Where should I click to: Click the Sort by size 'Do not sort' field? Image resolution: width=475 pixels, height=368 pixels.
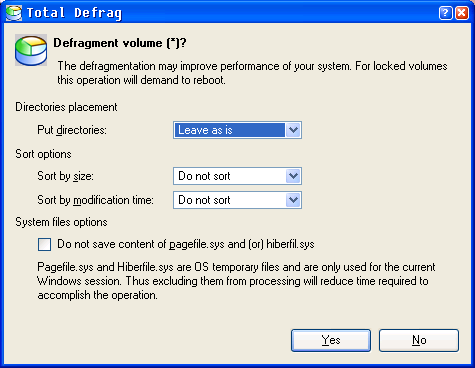click(237, 176)
